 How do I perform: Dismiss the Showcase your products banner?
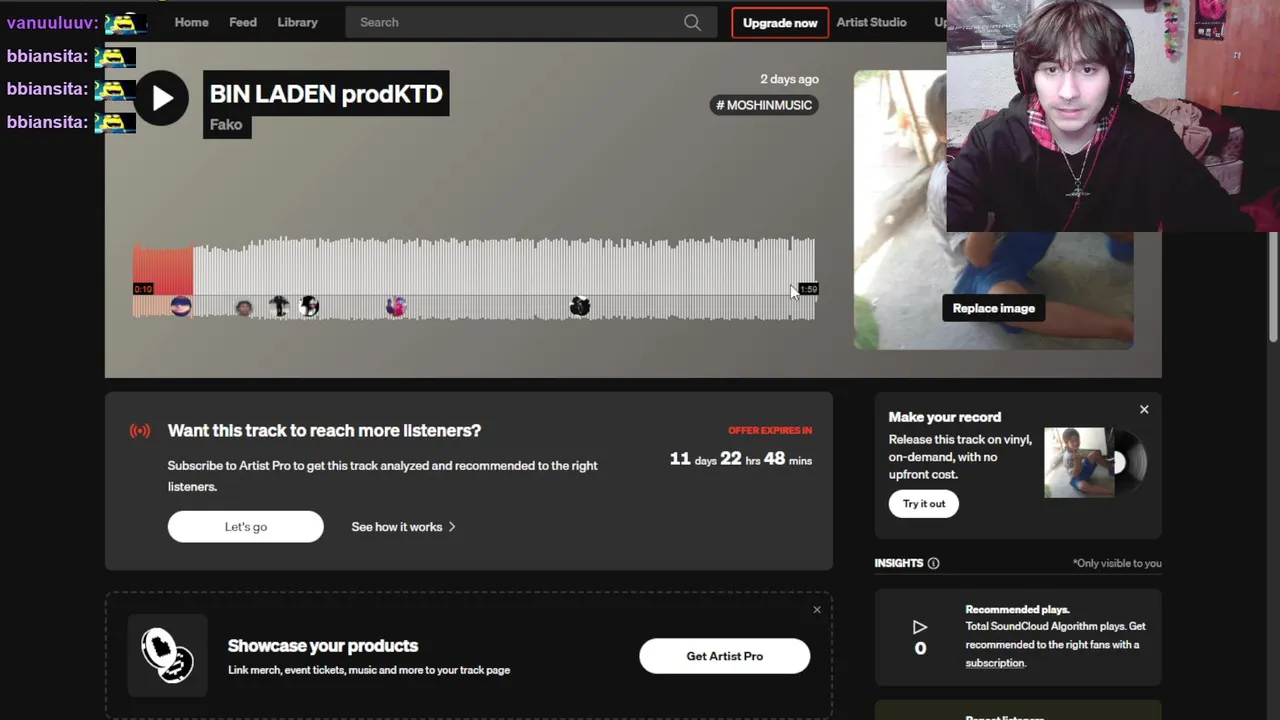point(817,609)
